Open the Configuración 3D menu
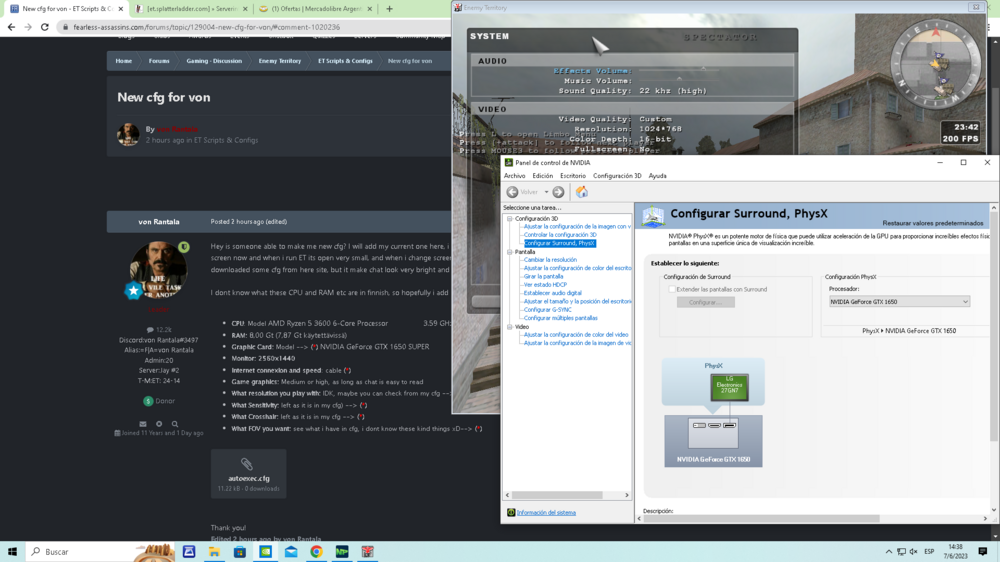 617,176
